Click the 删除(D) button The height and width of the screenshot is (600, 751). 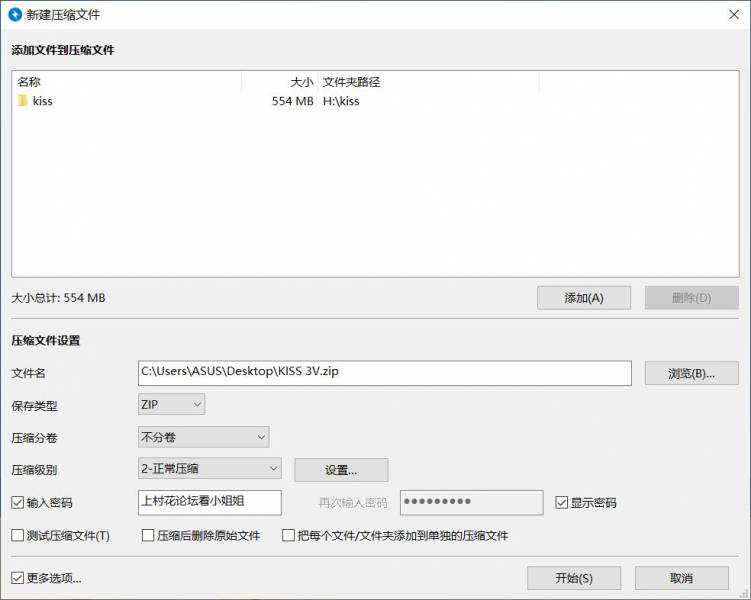coord(692,298)
